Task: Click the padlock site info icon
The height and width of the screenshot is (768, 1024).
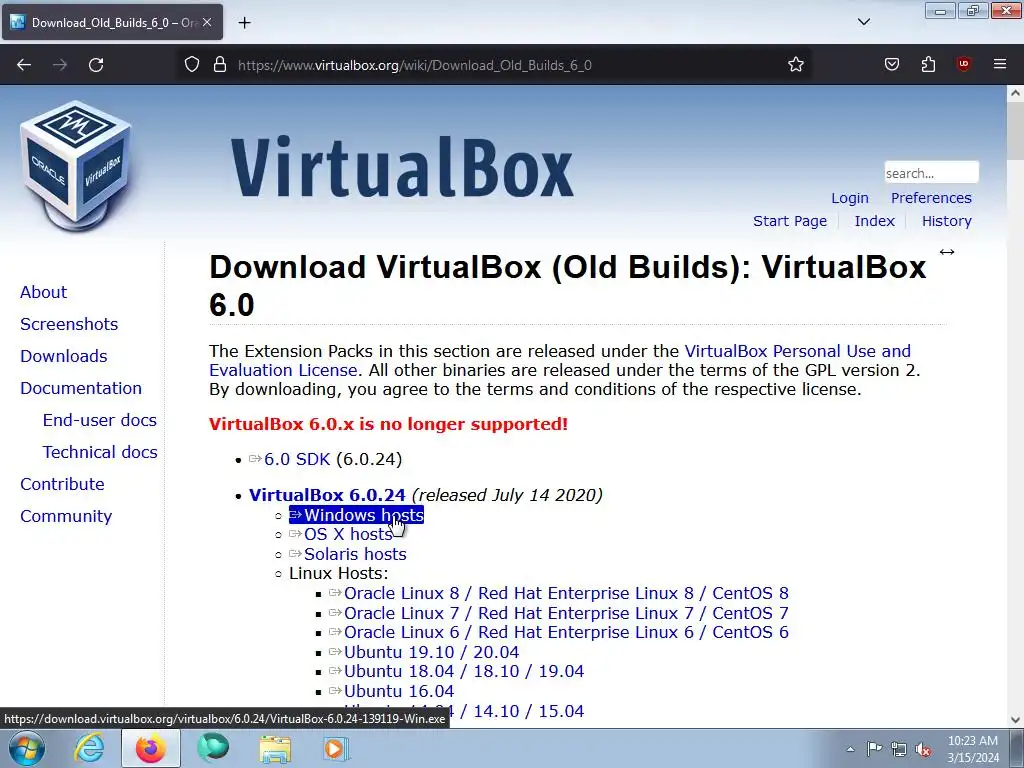Action: point(220,65)
